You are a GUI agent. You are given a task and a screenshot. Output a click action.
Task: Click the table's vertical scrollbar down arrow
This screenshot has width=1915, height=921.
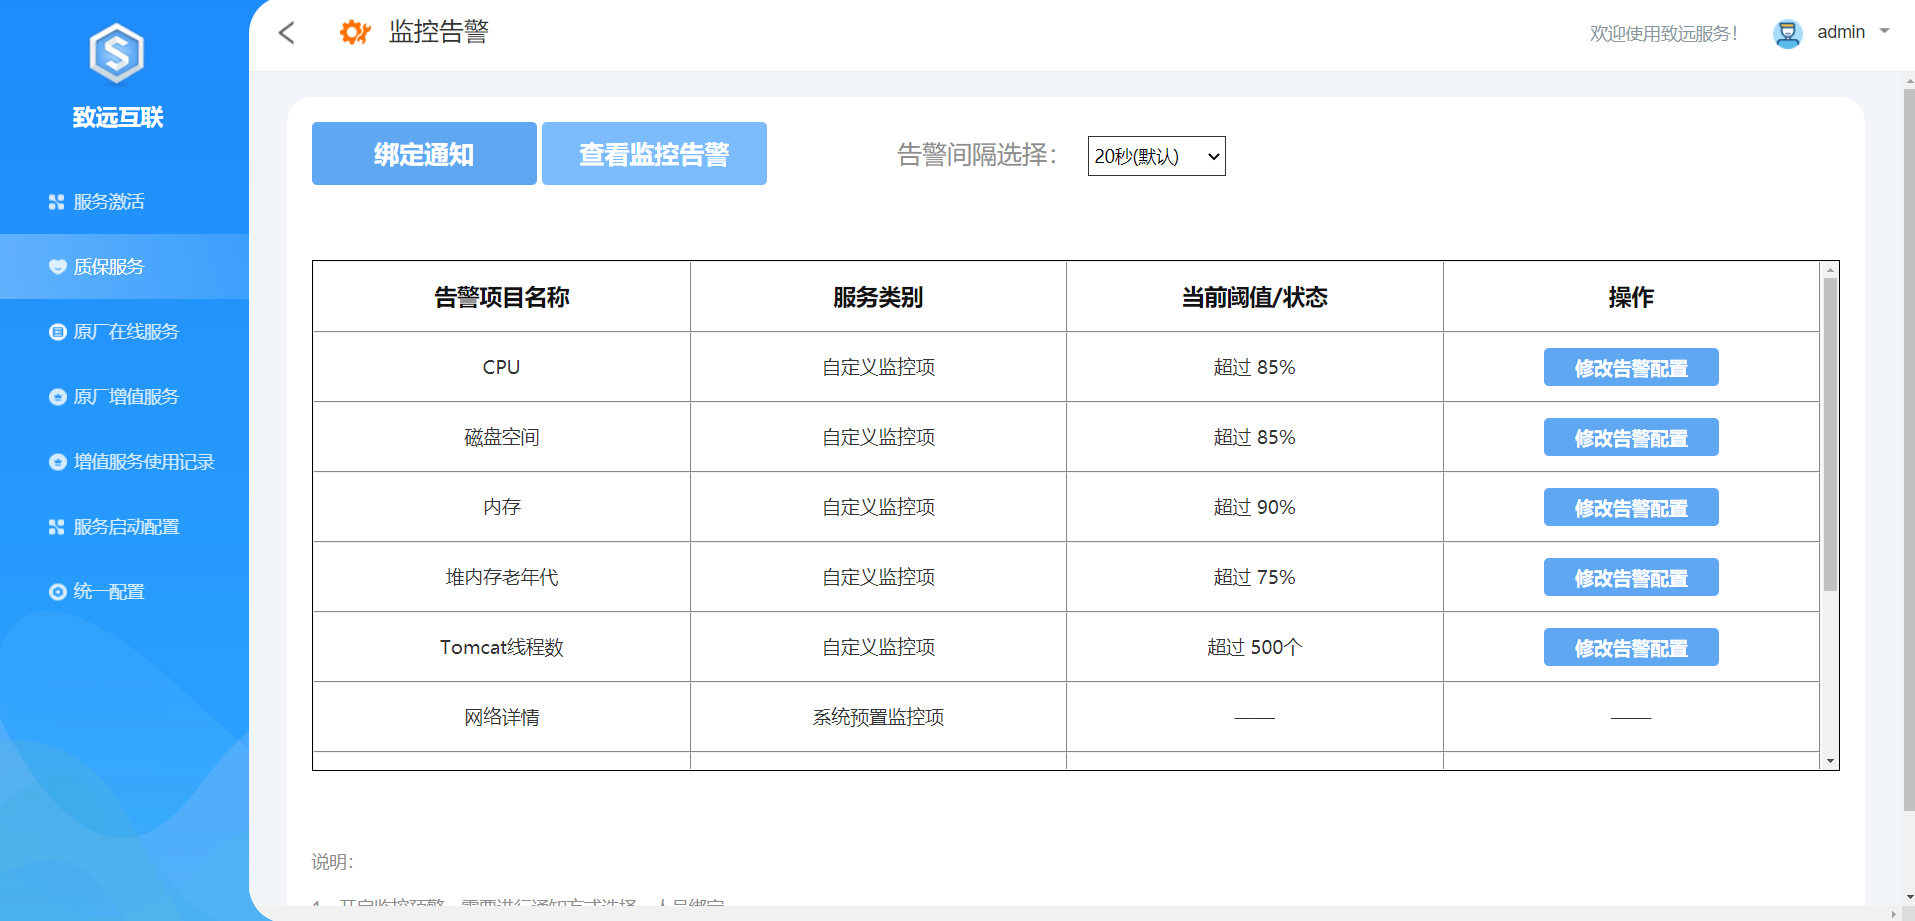click(1830, 761)
